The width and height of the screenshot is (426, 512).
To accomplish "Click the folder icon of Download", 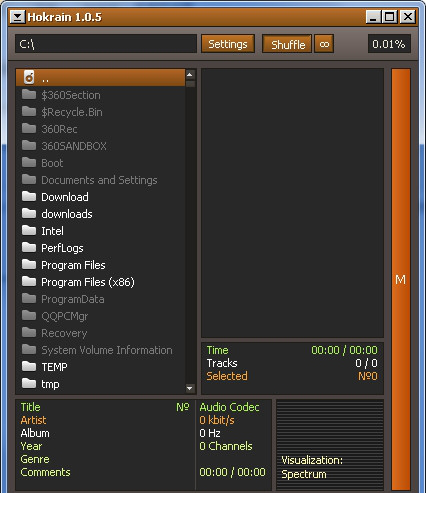I will click(29, 197).
